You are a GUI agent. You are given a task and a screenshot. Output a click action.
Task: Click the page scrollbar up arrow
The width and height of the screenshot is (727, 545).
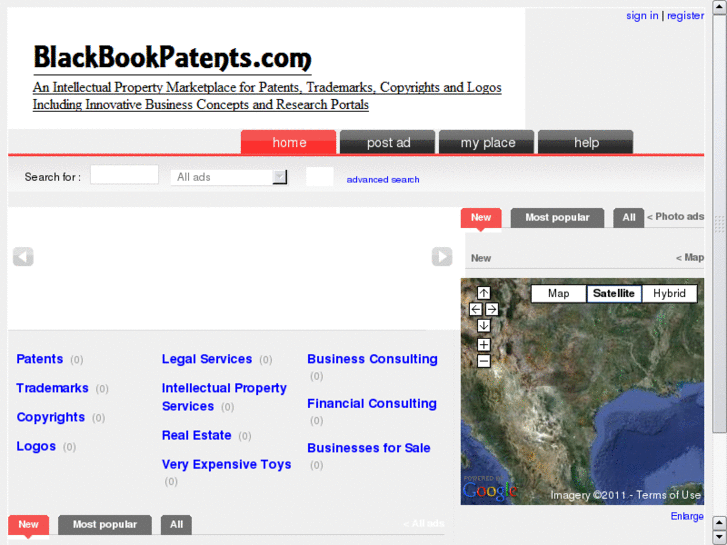pyautogui.click(x=720, y=8)
